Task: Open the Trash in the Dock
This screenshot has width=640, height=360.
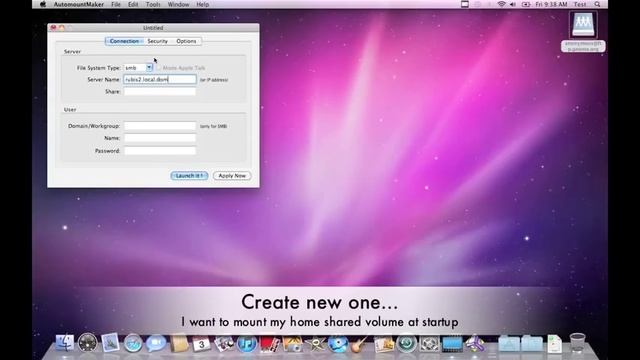Action: 577,343
